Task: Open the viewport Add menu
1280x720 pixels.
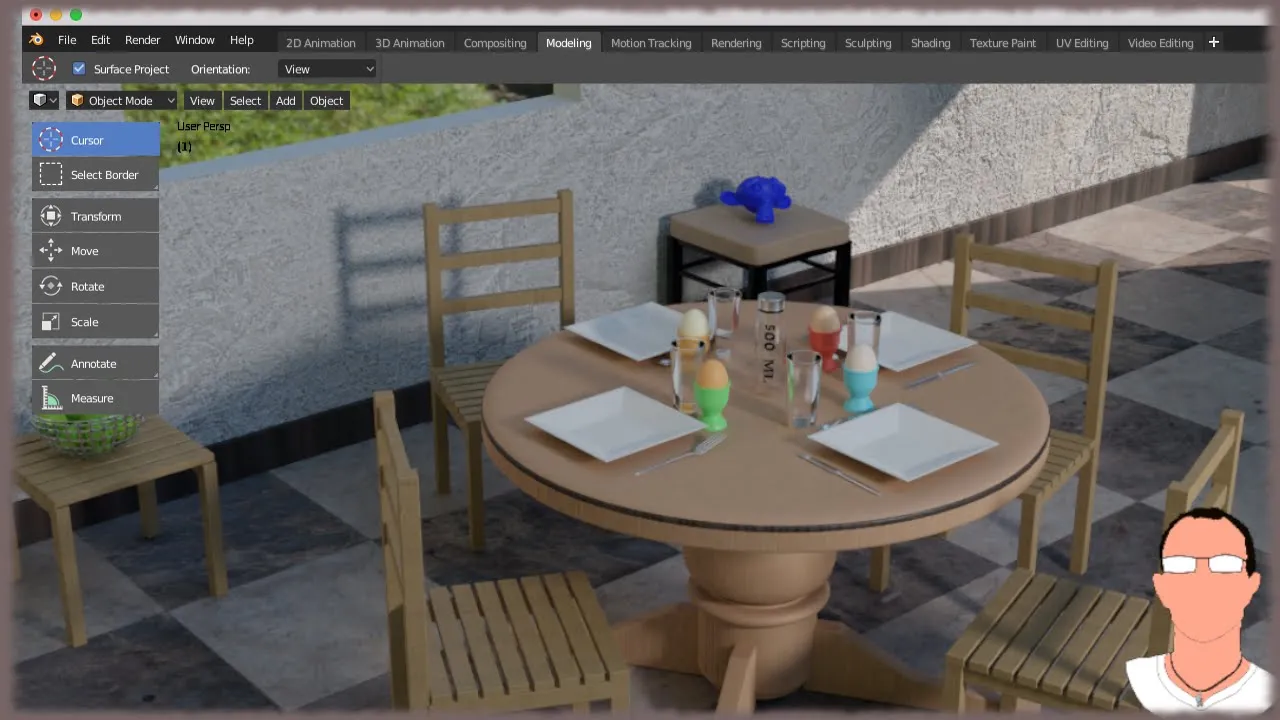Action: click(x=286, y=100)
